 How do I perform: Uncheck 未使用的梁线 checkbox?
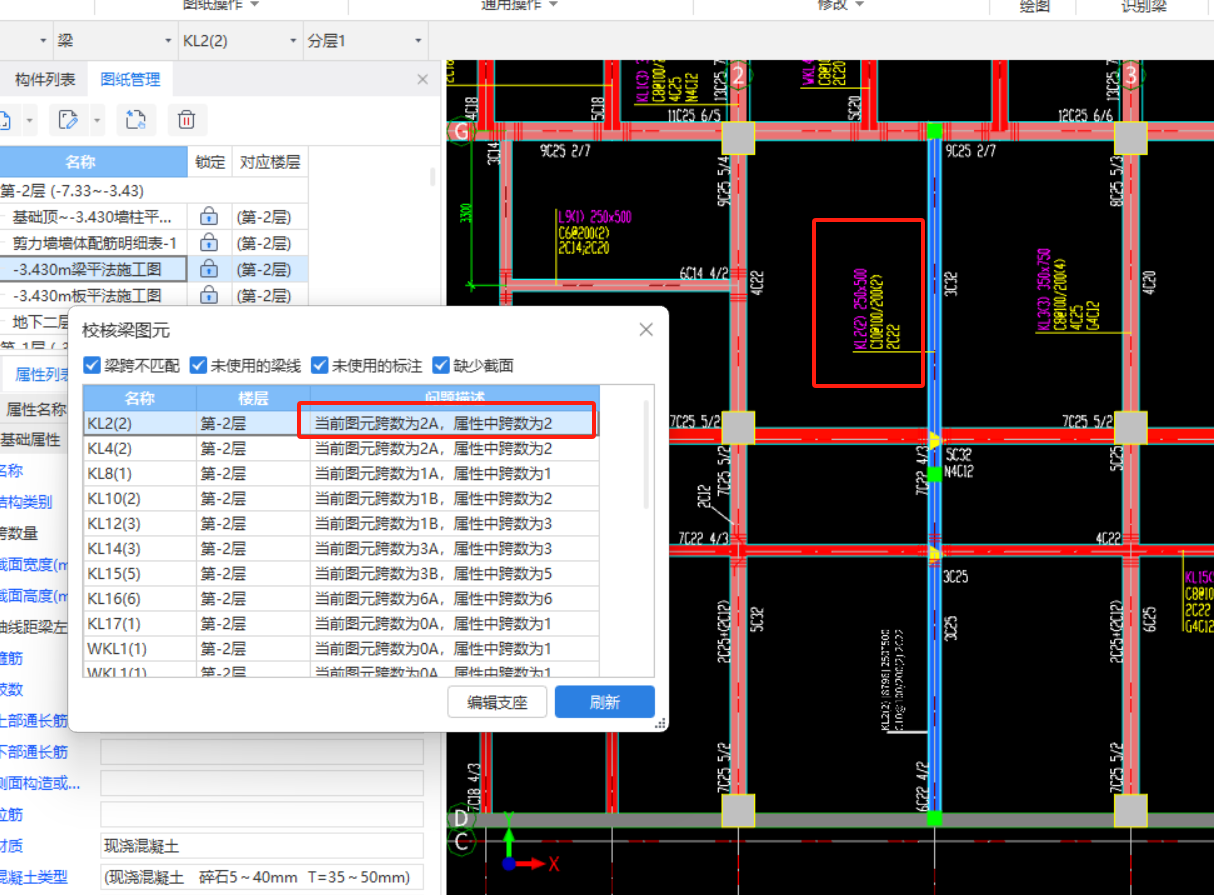point(198,365)
